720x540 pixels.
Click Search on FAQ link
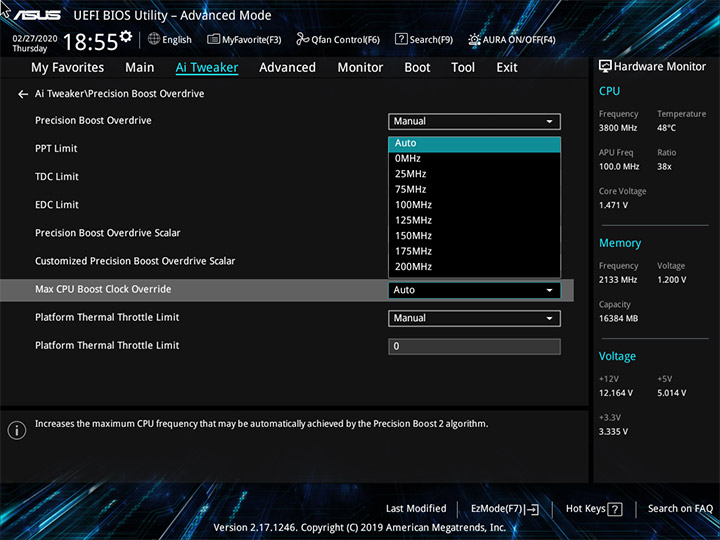click(680, 508)
